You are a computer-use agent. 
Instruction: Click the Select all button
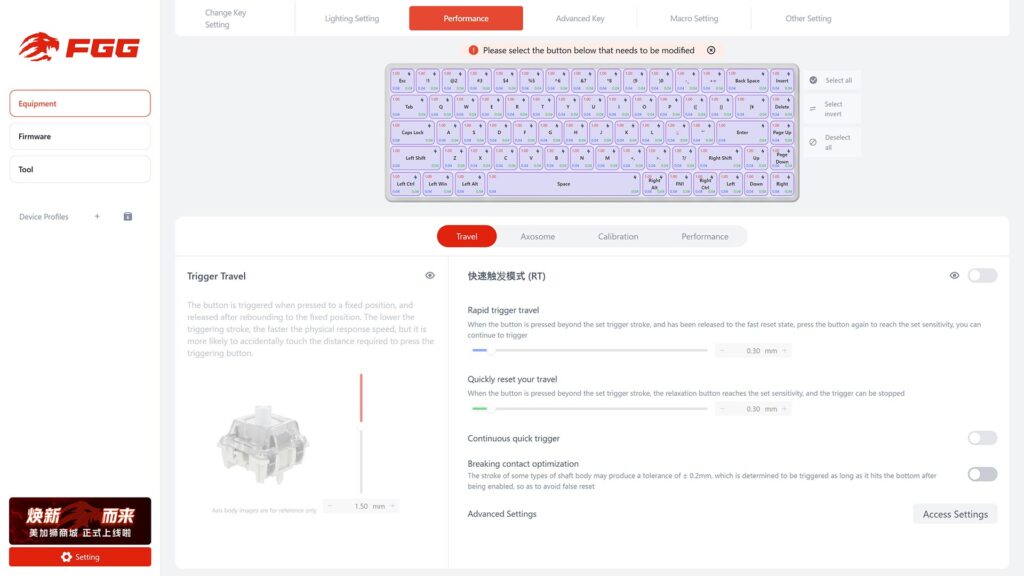click(832, 80)
